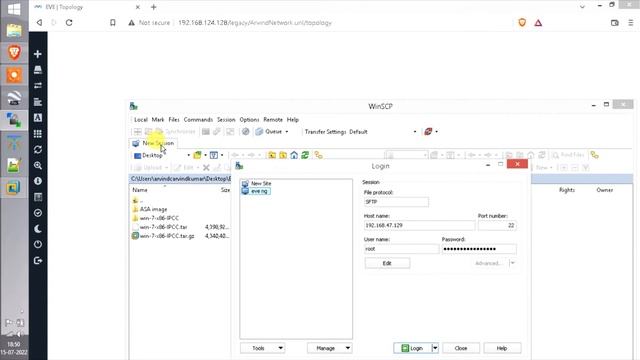Screen dimensions: 640x360
Task: Open File protocol SFTP combo box
Action: [x=396, y=202]
